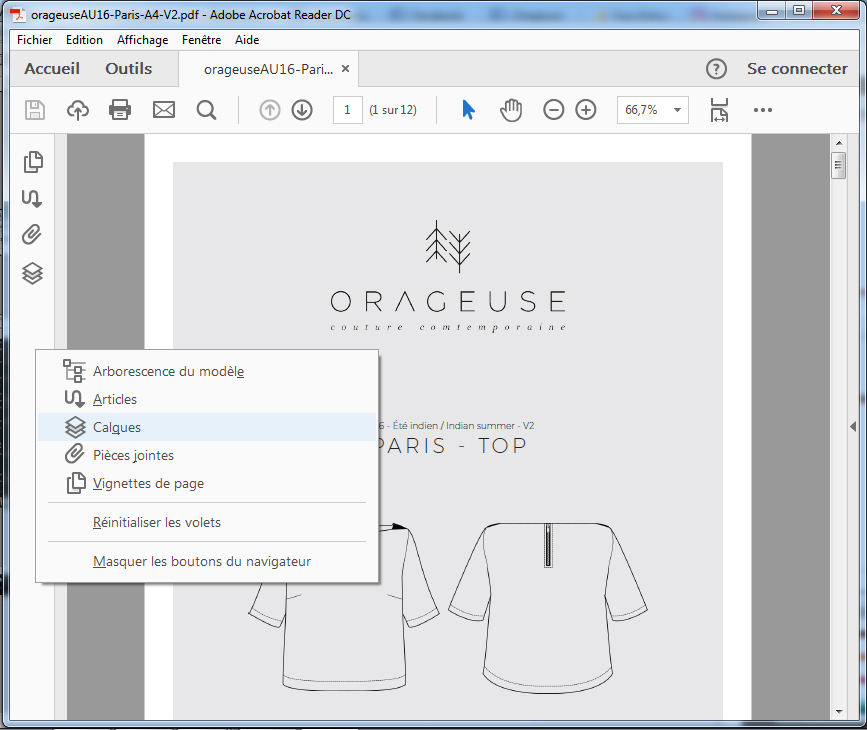Image resolution: width=867 pixels, height=730 pixels.
Task: Choose Pièces jointes menu entry
Action: pyautogui.click(x=207, y=455)
